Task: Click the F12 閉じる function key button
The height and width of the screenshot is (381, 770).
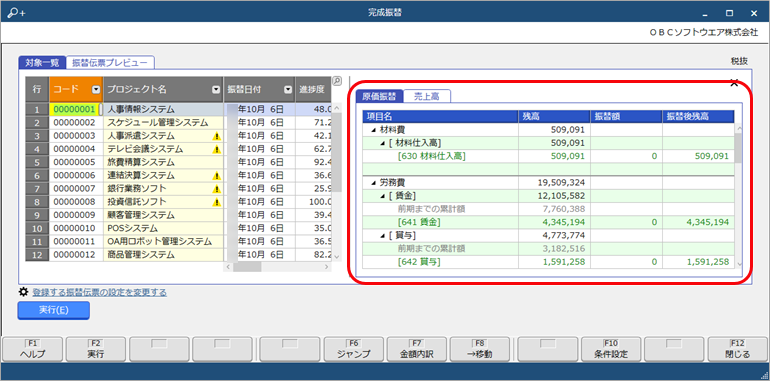Action: 737,349
